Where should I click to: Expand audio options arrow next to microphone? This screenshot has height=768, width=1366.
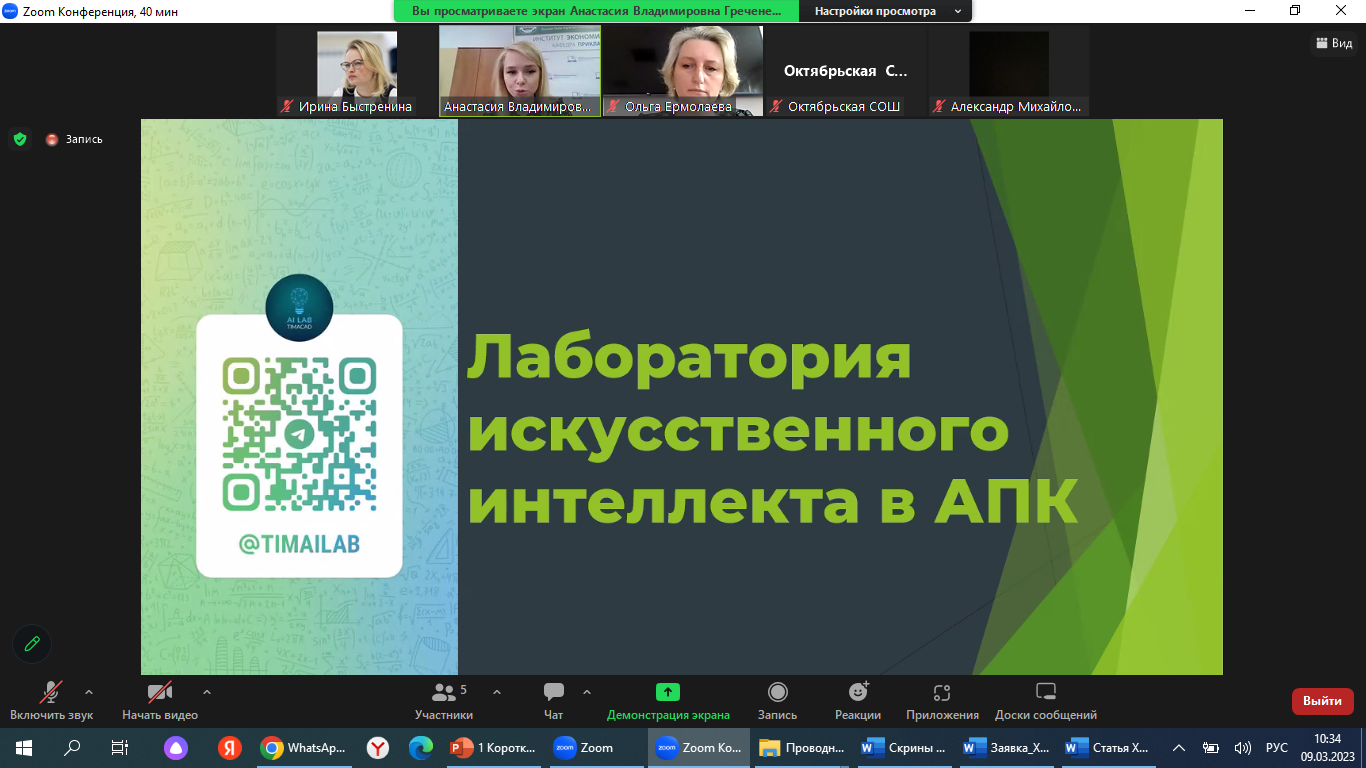89,692
